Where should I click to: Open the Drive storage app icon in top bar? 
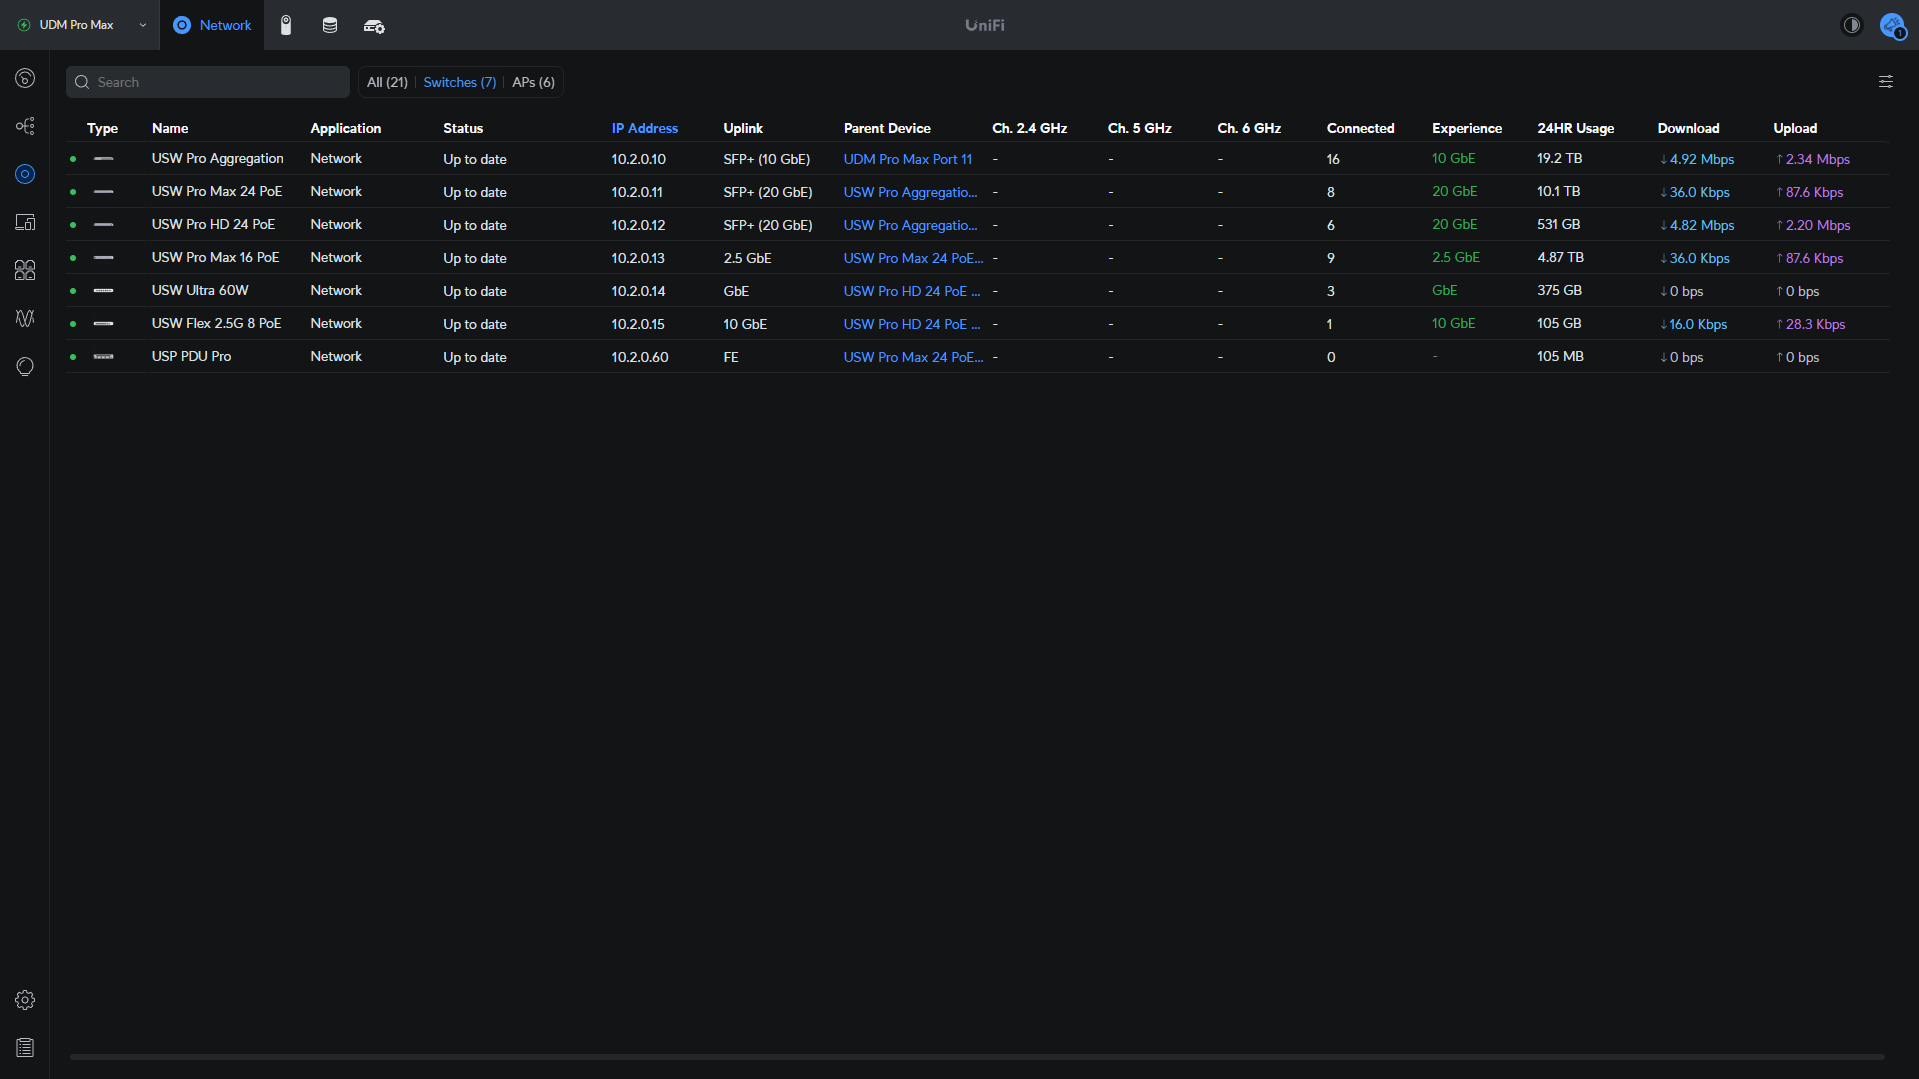pos(330,25)
